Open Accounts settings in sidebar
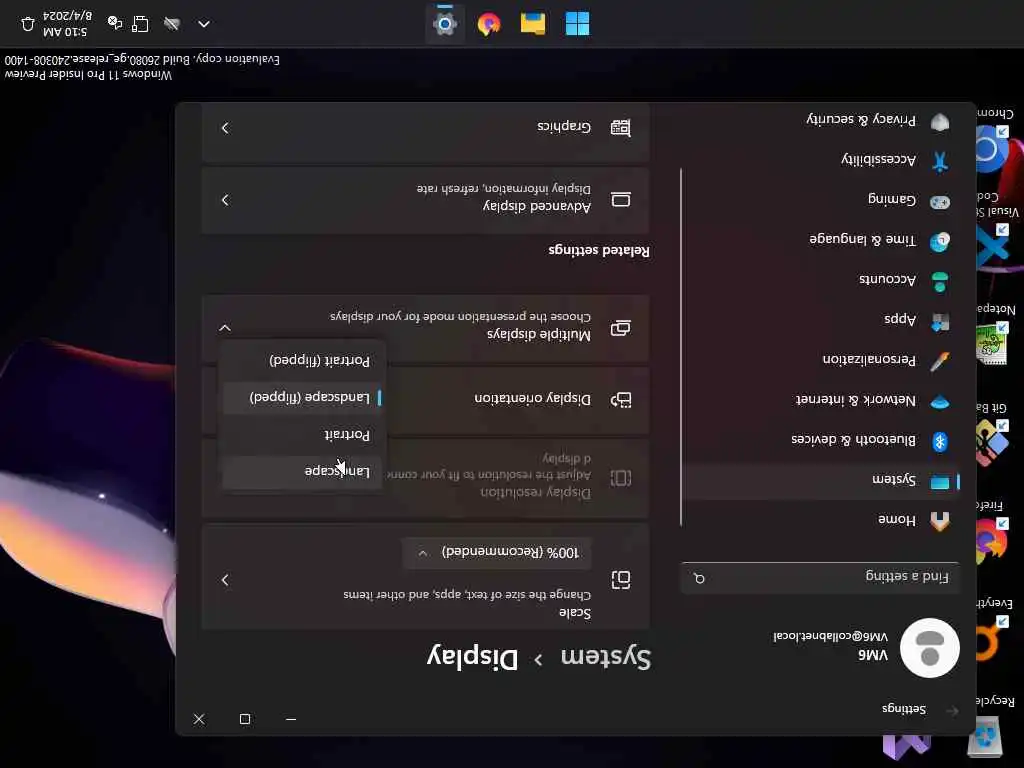This screenshot has width=1024, height=768. coord(820,280)
